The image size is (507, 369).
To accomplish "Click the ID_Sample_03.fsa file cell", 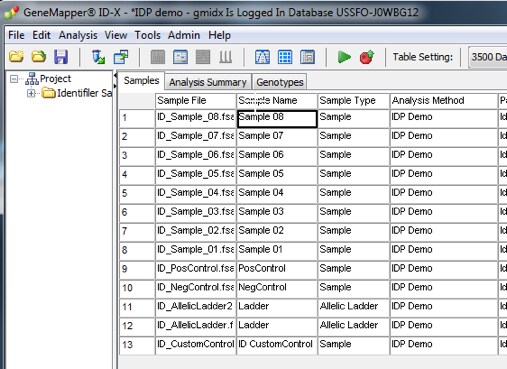I will pos(195,213).
